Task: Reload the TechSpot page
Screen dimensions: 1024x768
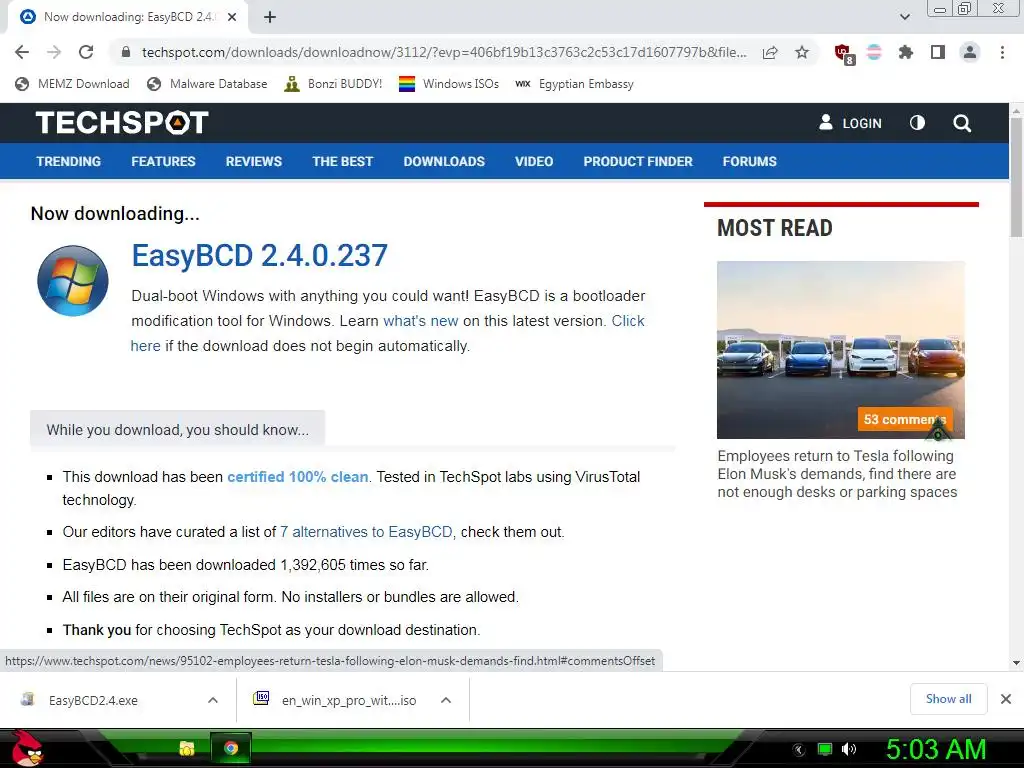Action: [86, 52]
